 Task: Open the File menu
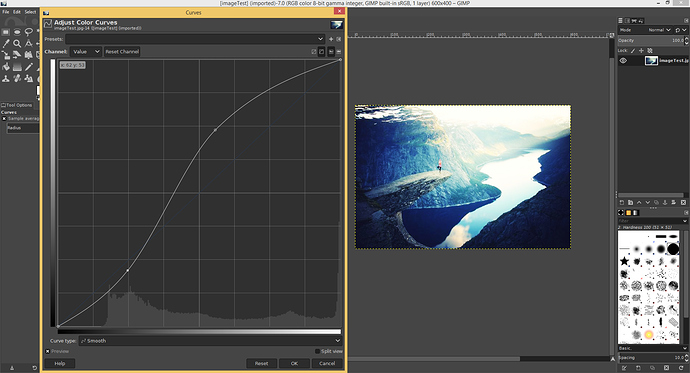6,12
